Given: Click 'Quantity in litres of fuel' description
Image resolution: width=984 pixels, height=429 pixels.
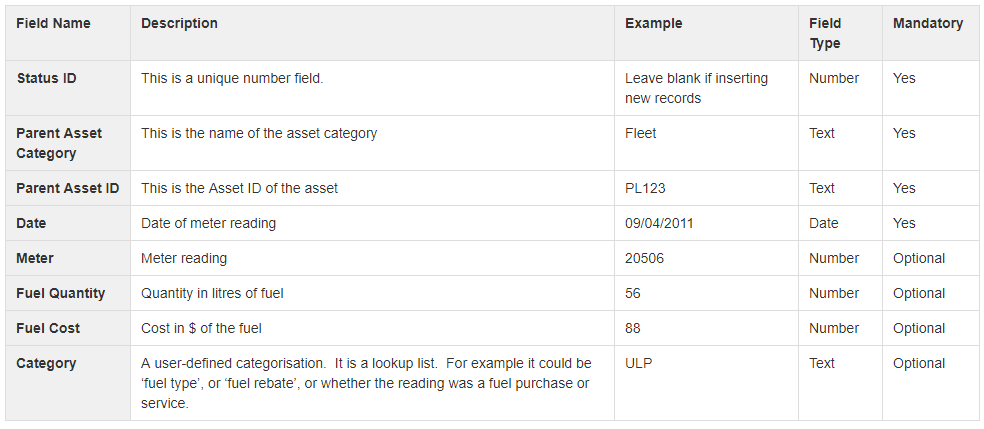Looking at the screenshot, I should [x=212, y=294].
